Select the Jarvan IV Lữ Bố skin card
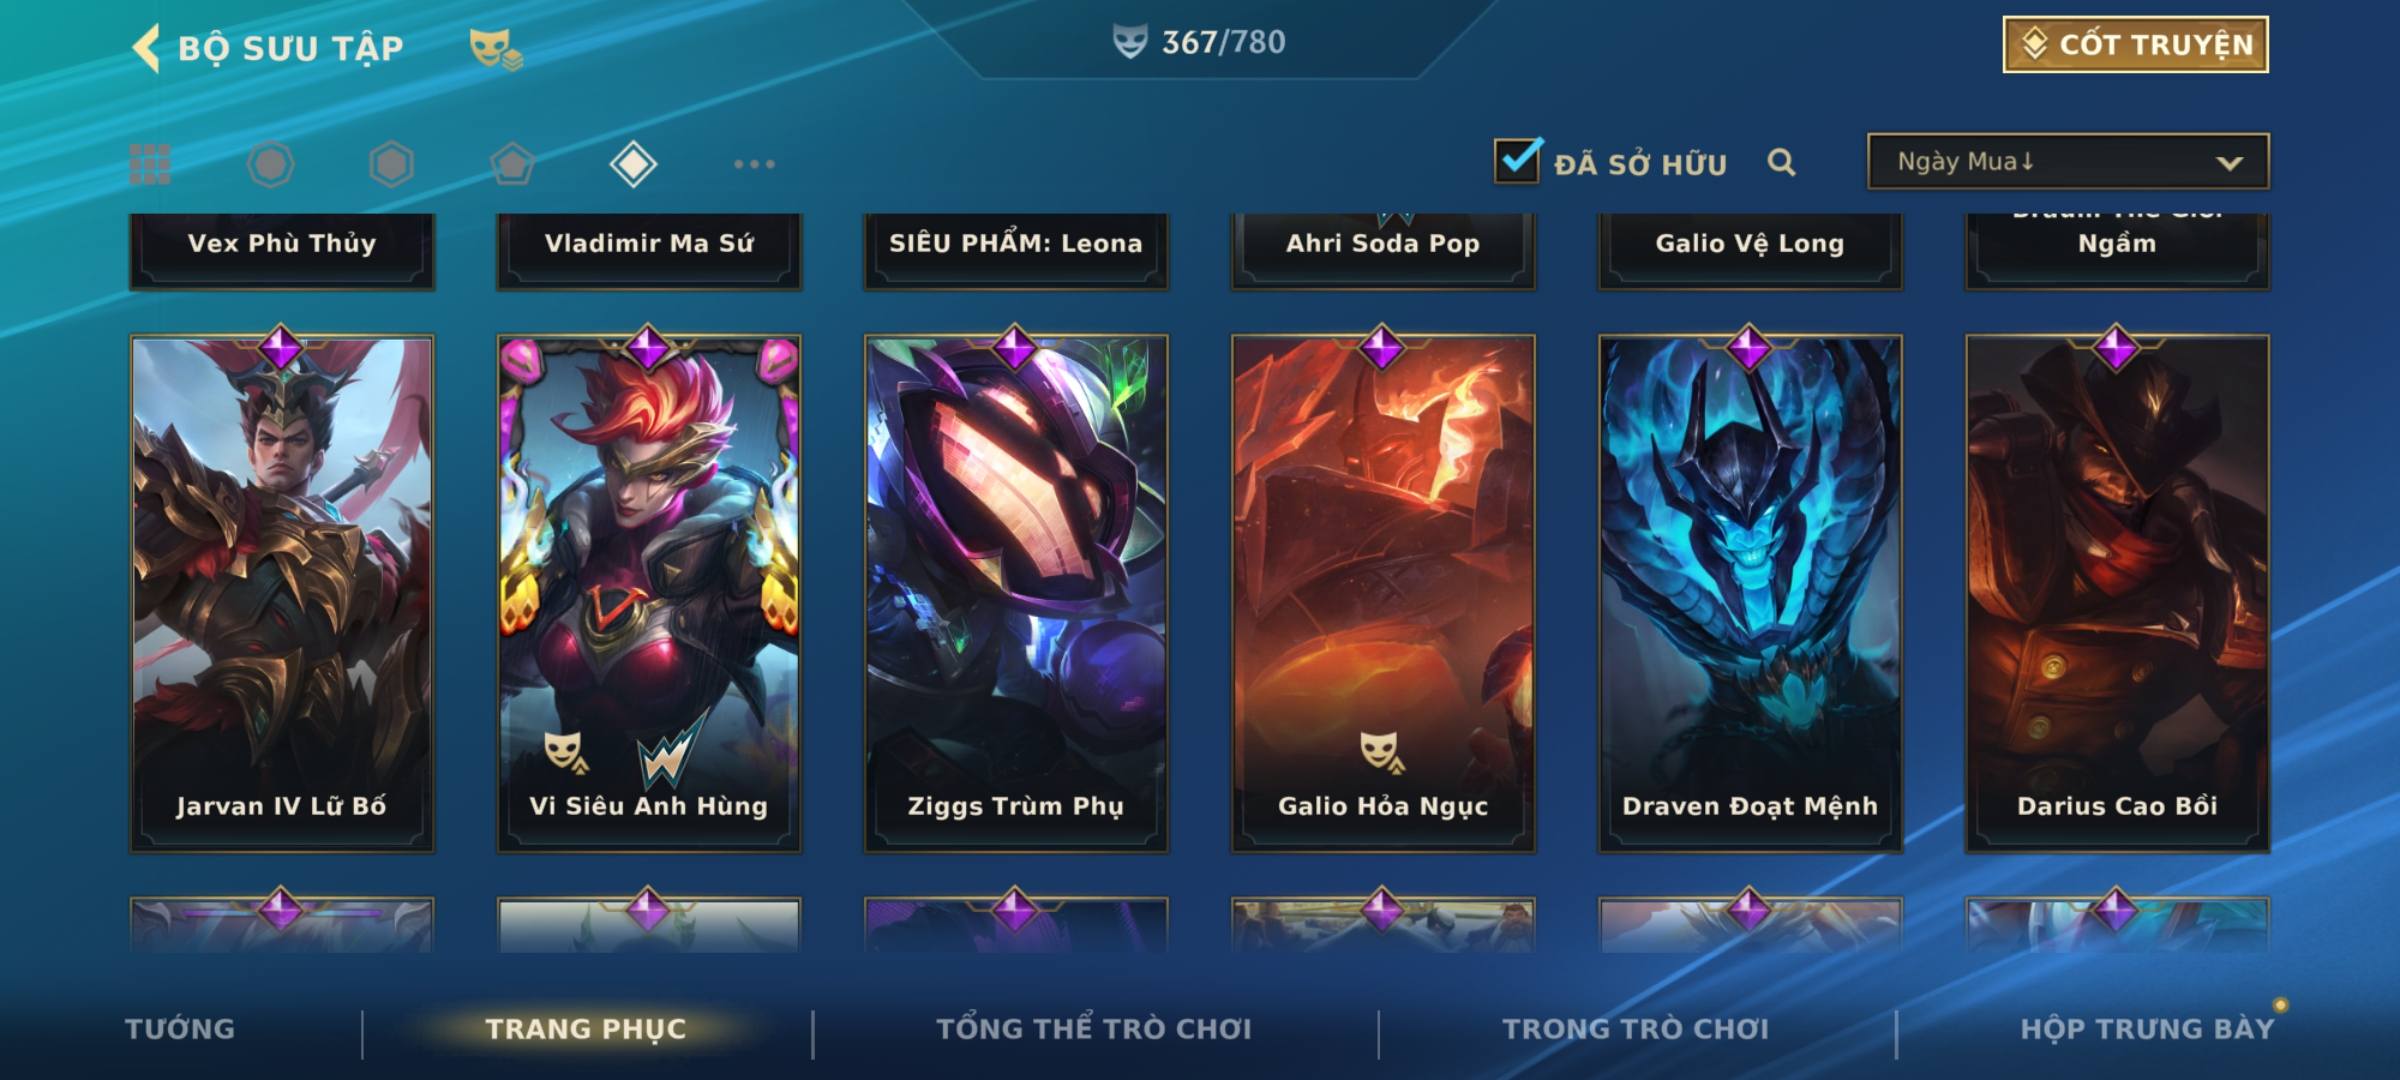The height and width of the screenshot is (1080, 2400). (x=282, y=592)
